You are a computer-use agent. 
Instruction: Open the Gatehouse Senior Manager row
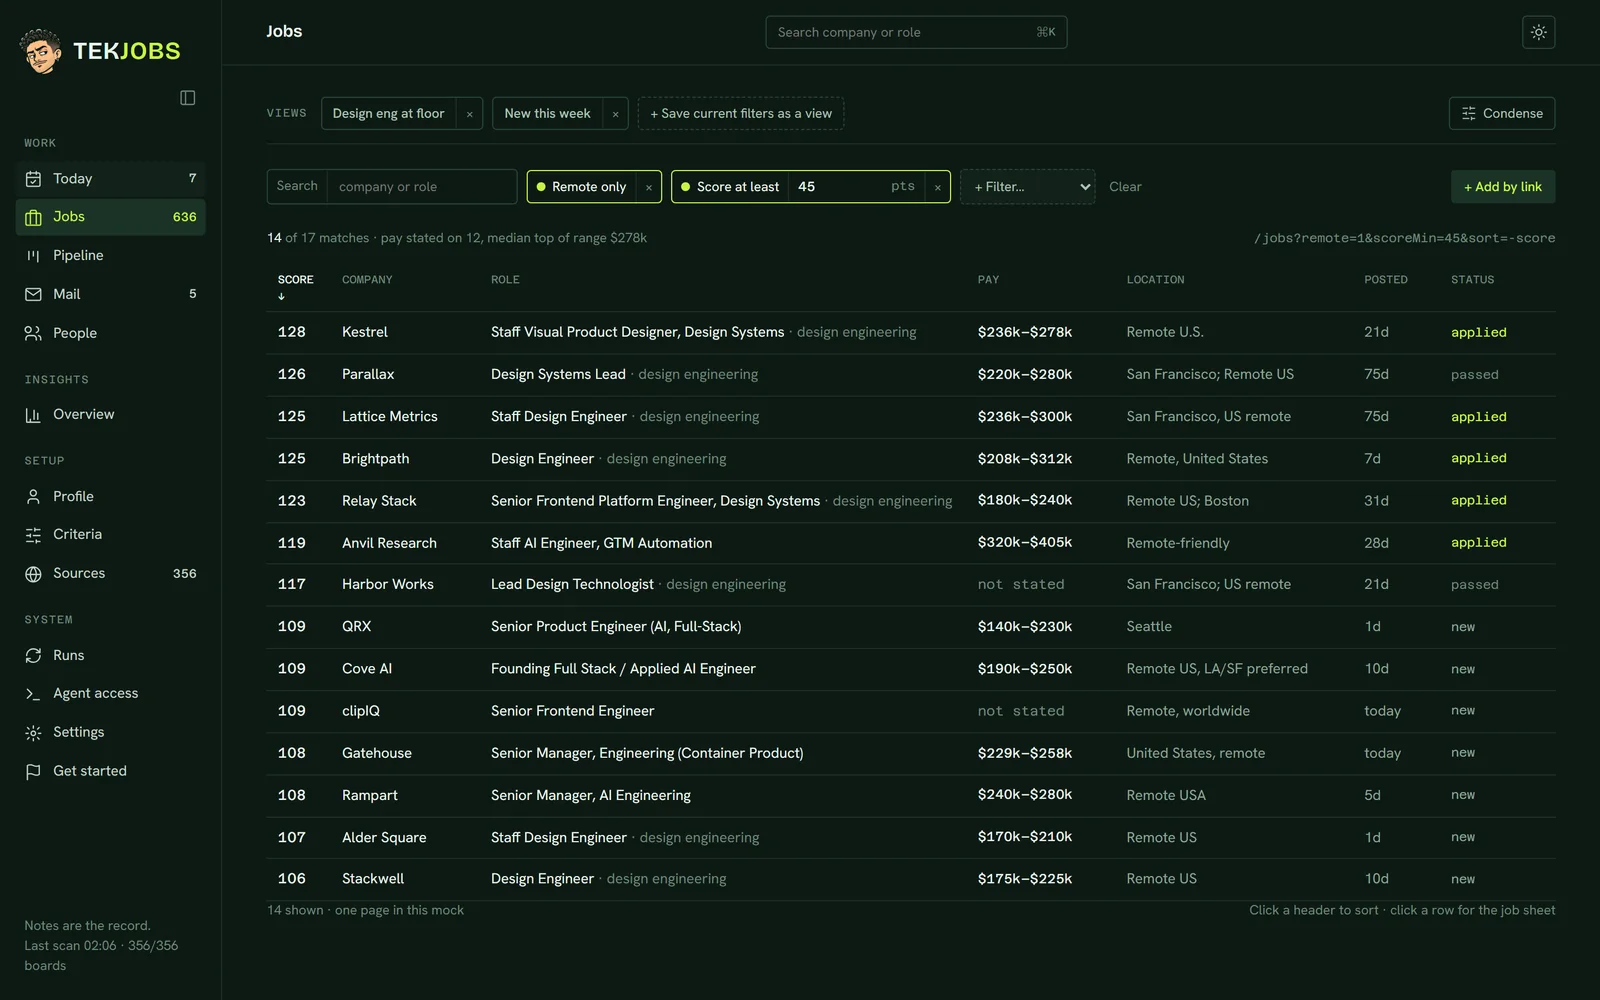tap(911, 753)
